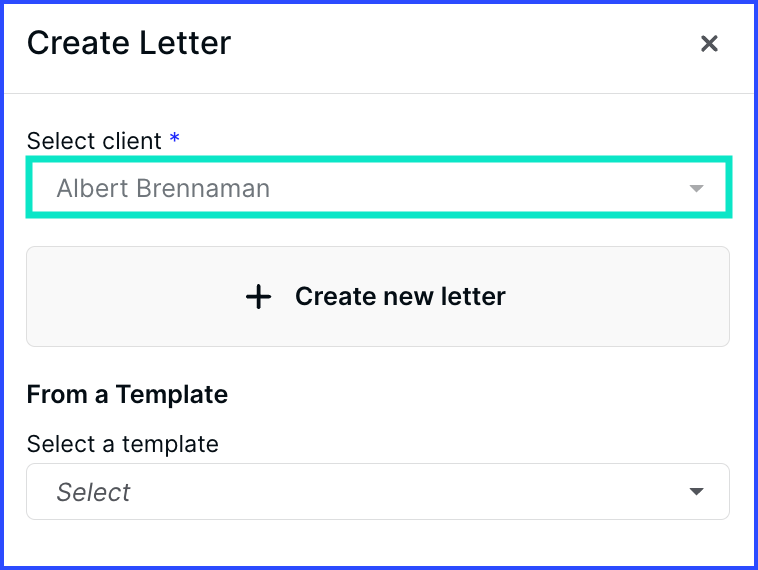Click the Create new letter text
This screenshot has width=758, height=570.
[x=400, y=296]
